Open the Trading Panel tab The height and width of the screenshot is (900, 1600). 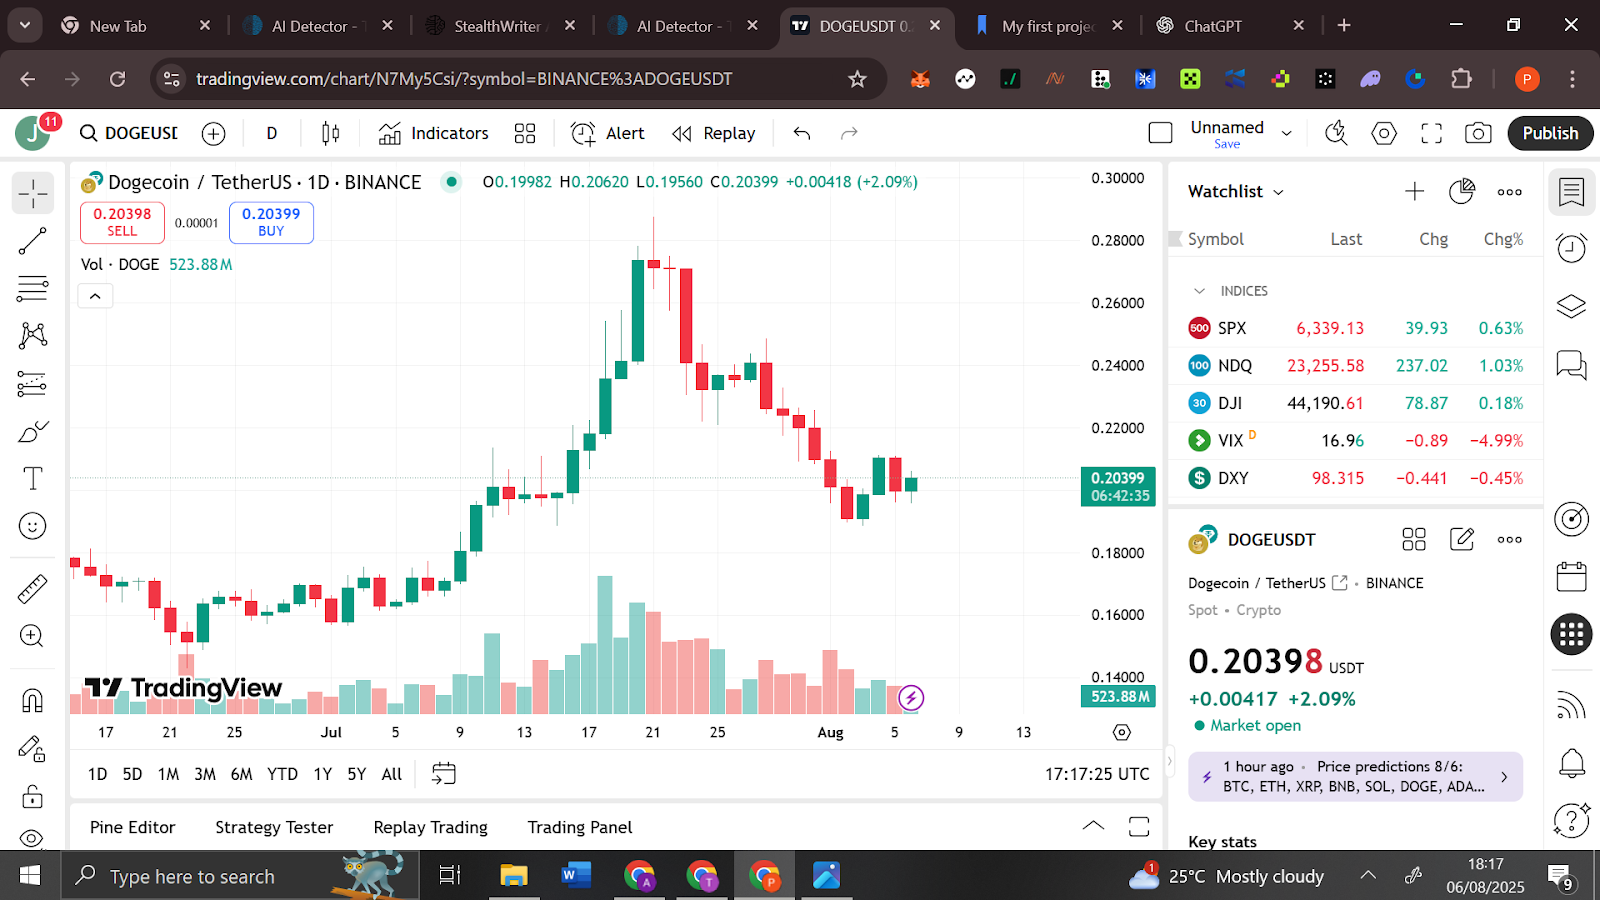[x=580, y=827]
